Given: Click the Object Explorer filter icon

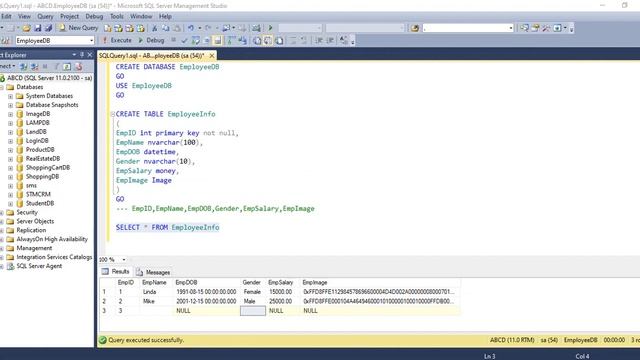Looking at the screenshot, I should tap(56, 66).
